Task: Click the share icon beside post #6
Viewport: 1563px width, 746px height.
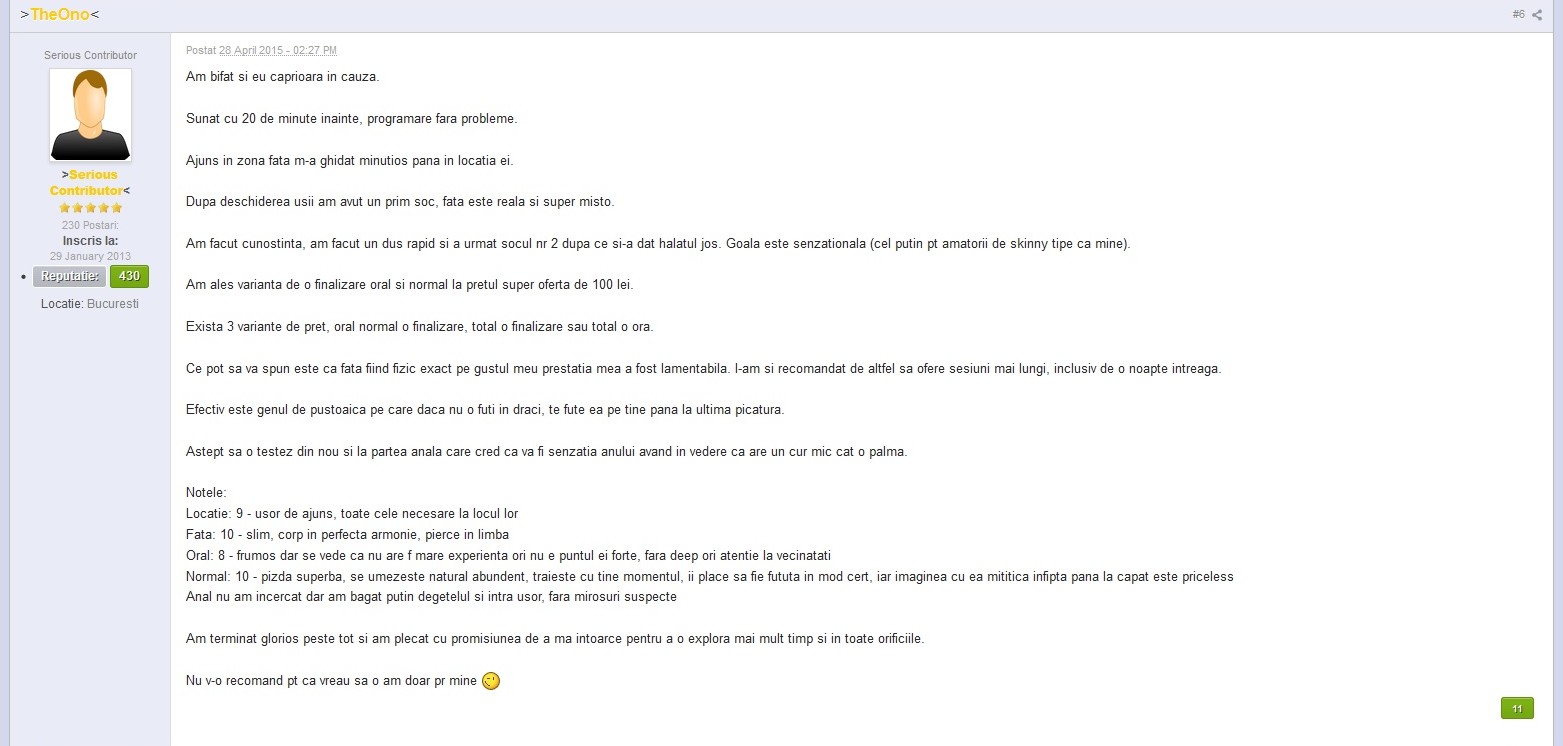Action: [x=1537, y=14]
